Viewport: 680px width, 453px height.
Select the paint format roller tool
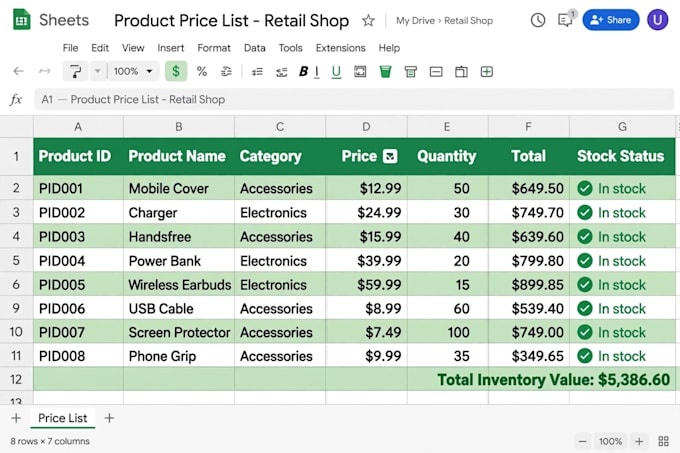click(x=75, y=71)
